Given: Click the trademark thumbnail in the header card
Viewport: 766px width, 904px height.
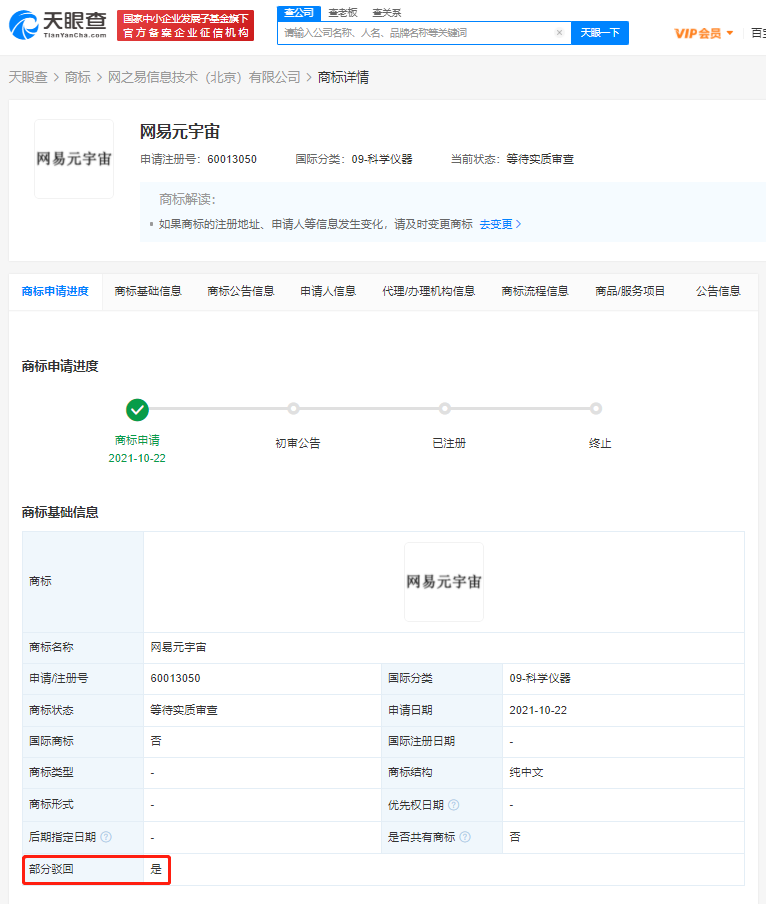Looking at the screenshot, I should (x=74, y=159).
